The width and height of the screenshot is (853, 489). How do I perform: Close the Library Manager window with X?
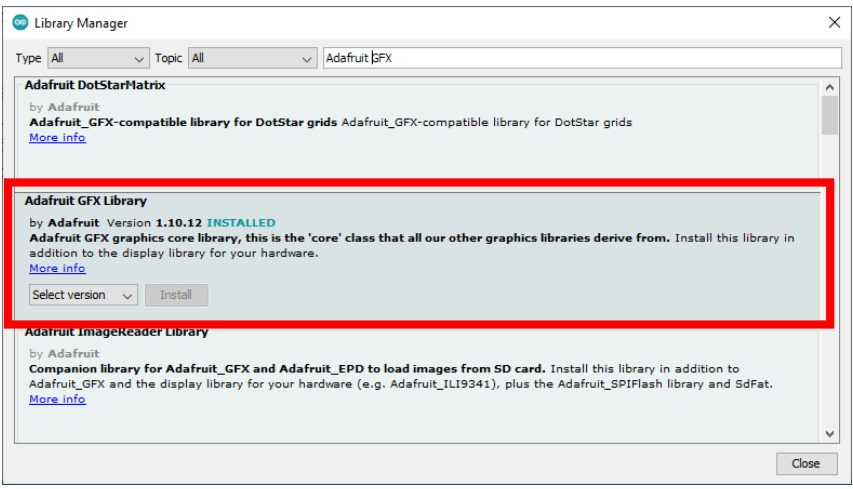(x=834, y=22)
